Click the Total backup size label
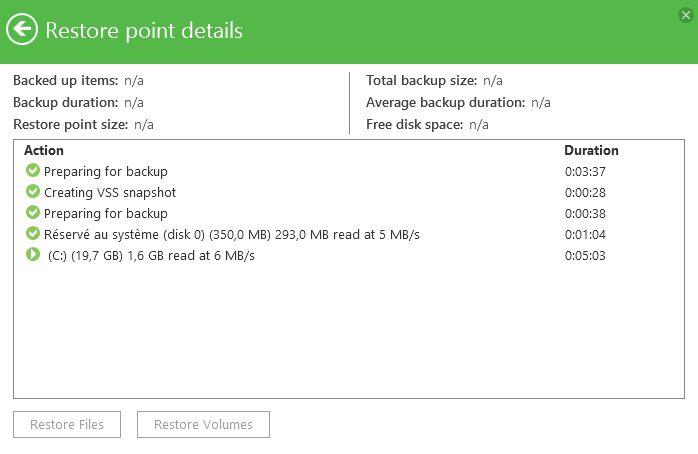 pos(420,81)
